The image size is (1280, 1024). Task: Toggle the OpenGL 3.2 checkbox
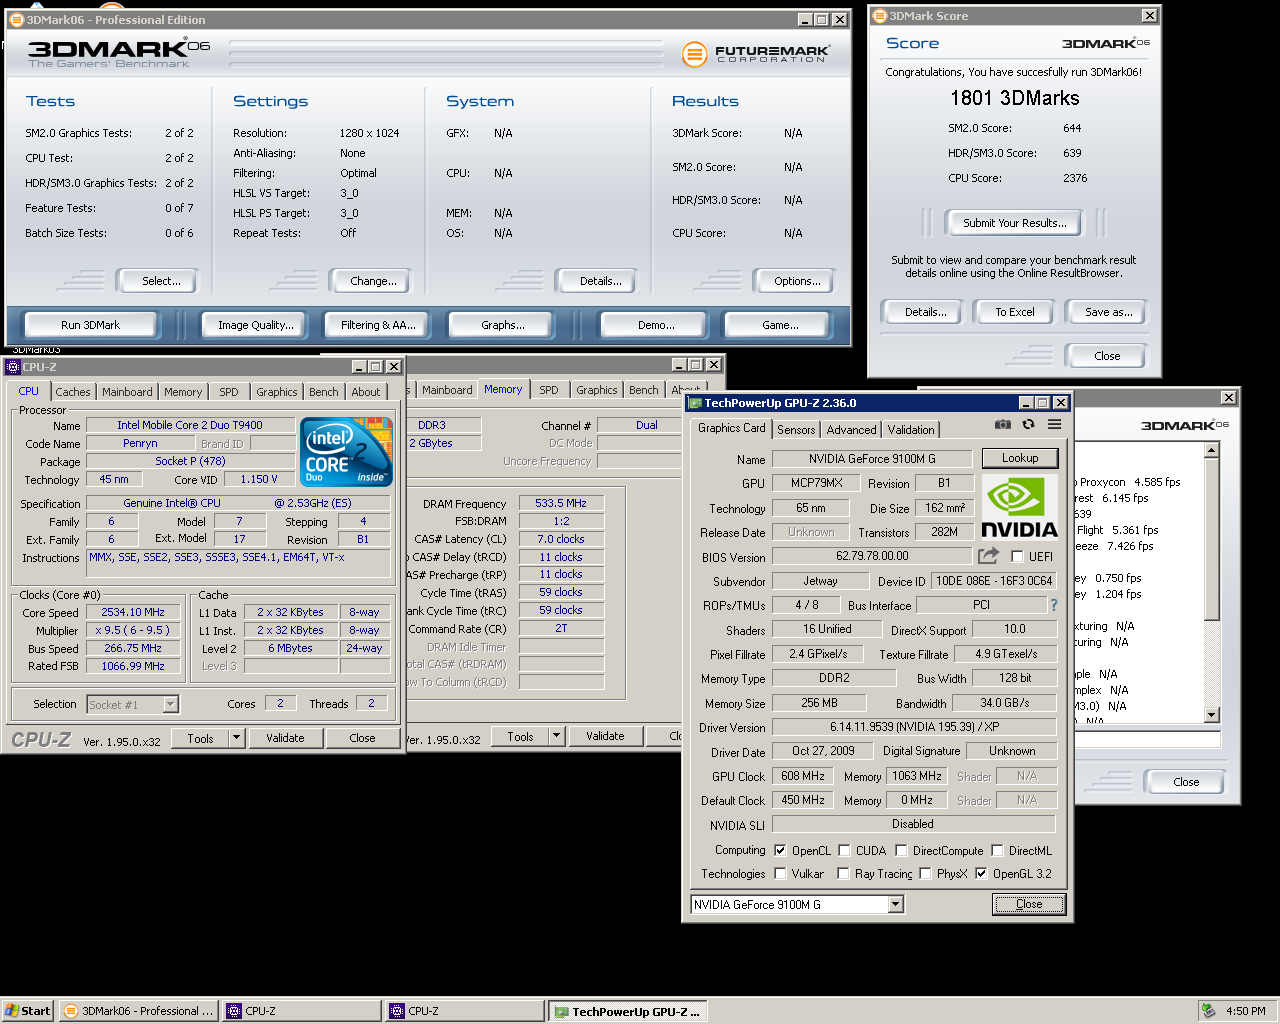pyautogui.click(x=981, y=874)
